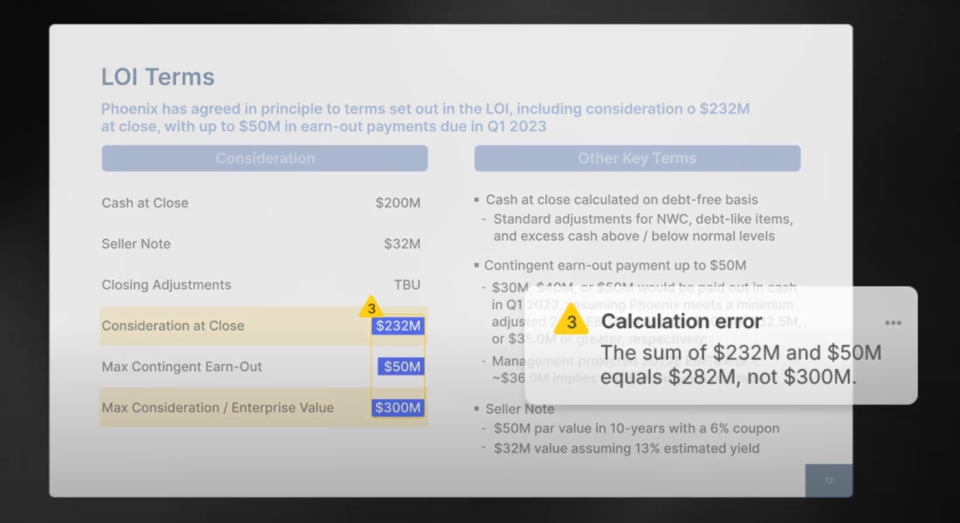960x523 pixels.
Task: Click the Consideration column header
Action: coord(265,158)
